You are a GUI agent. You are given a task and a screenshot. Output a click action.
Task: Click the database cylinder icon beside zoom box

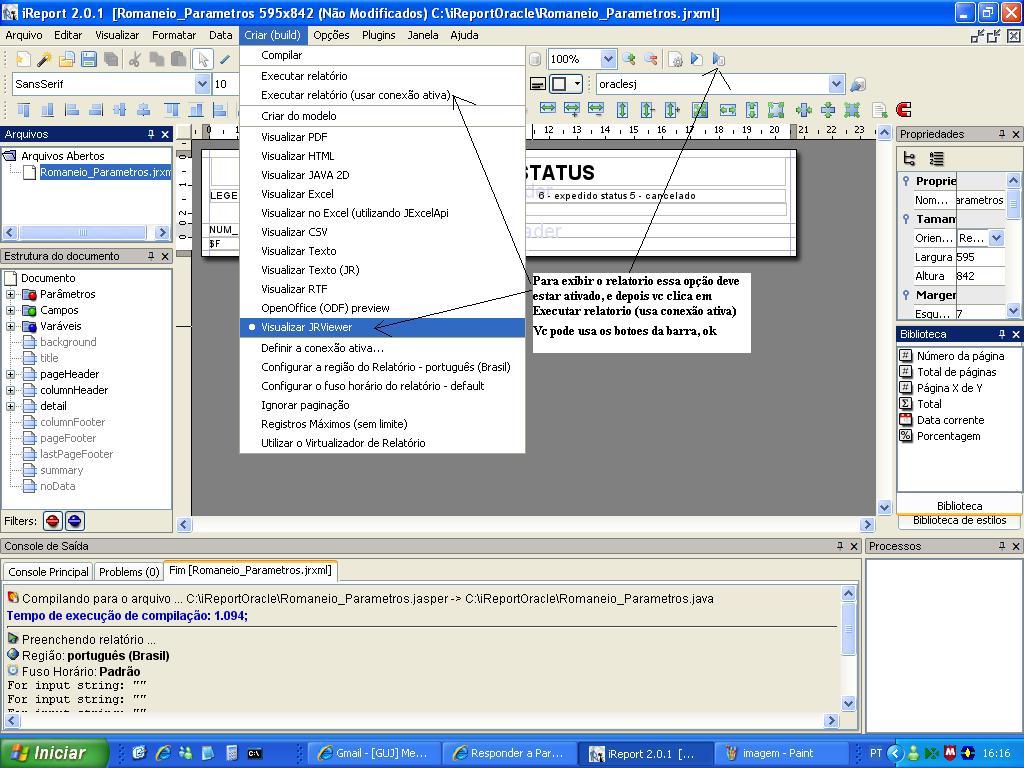[535, 59]
